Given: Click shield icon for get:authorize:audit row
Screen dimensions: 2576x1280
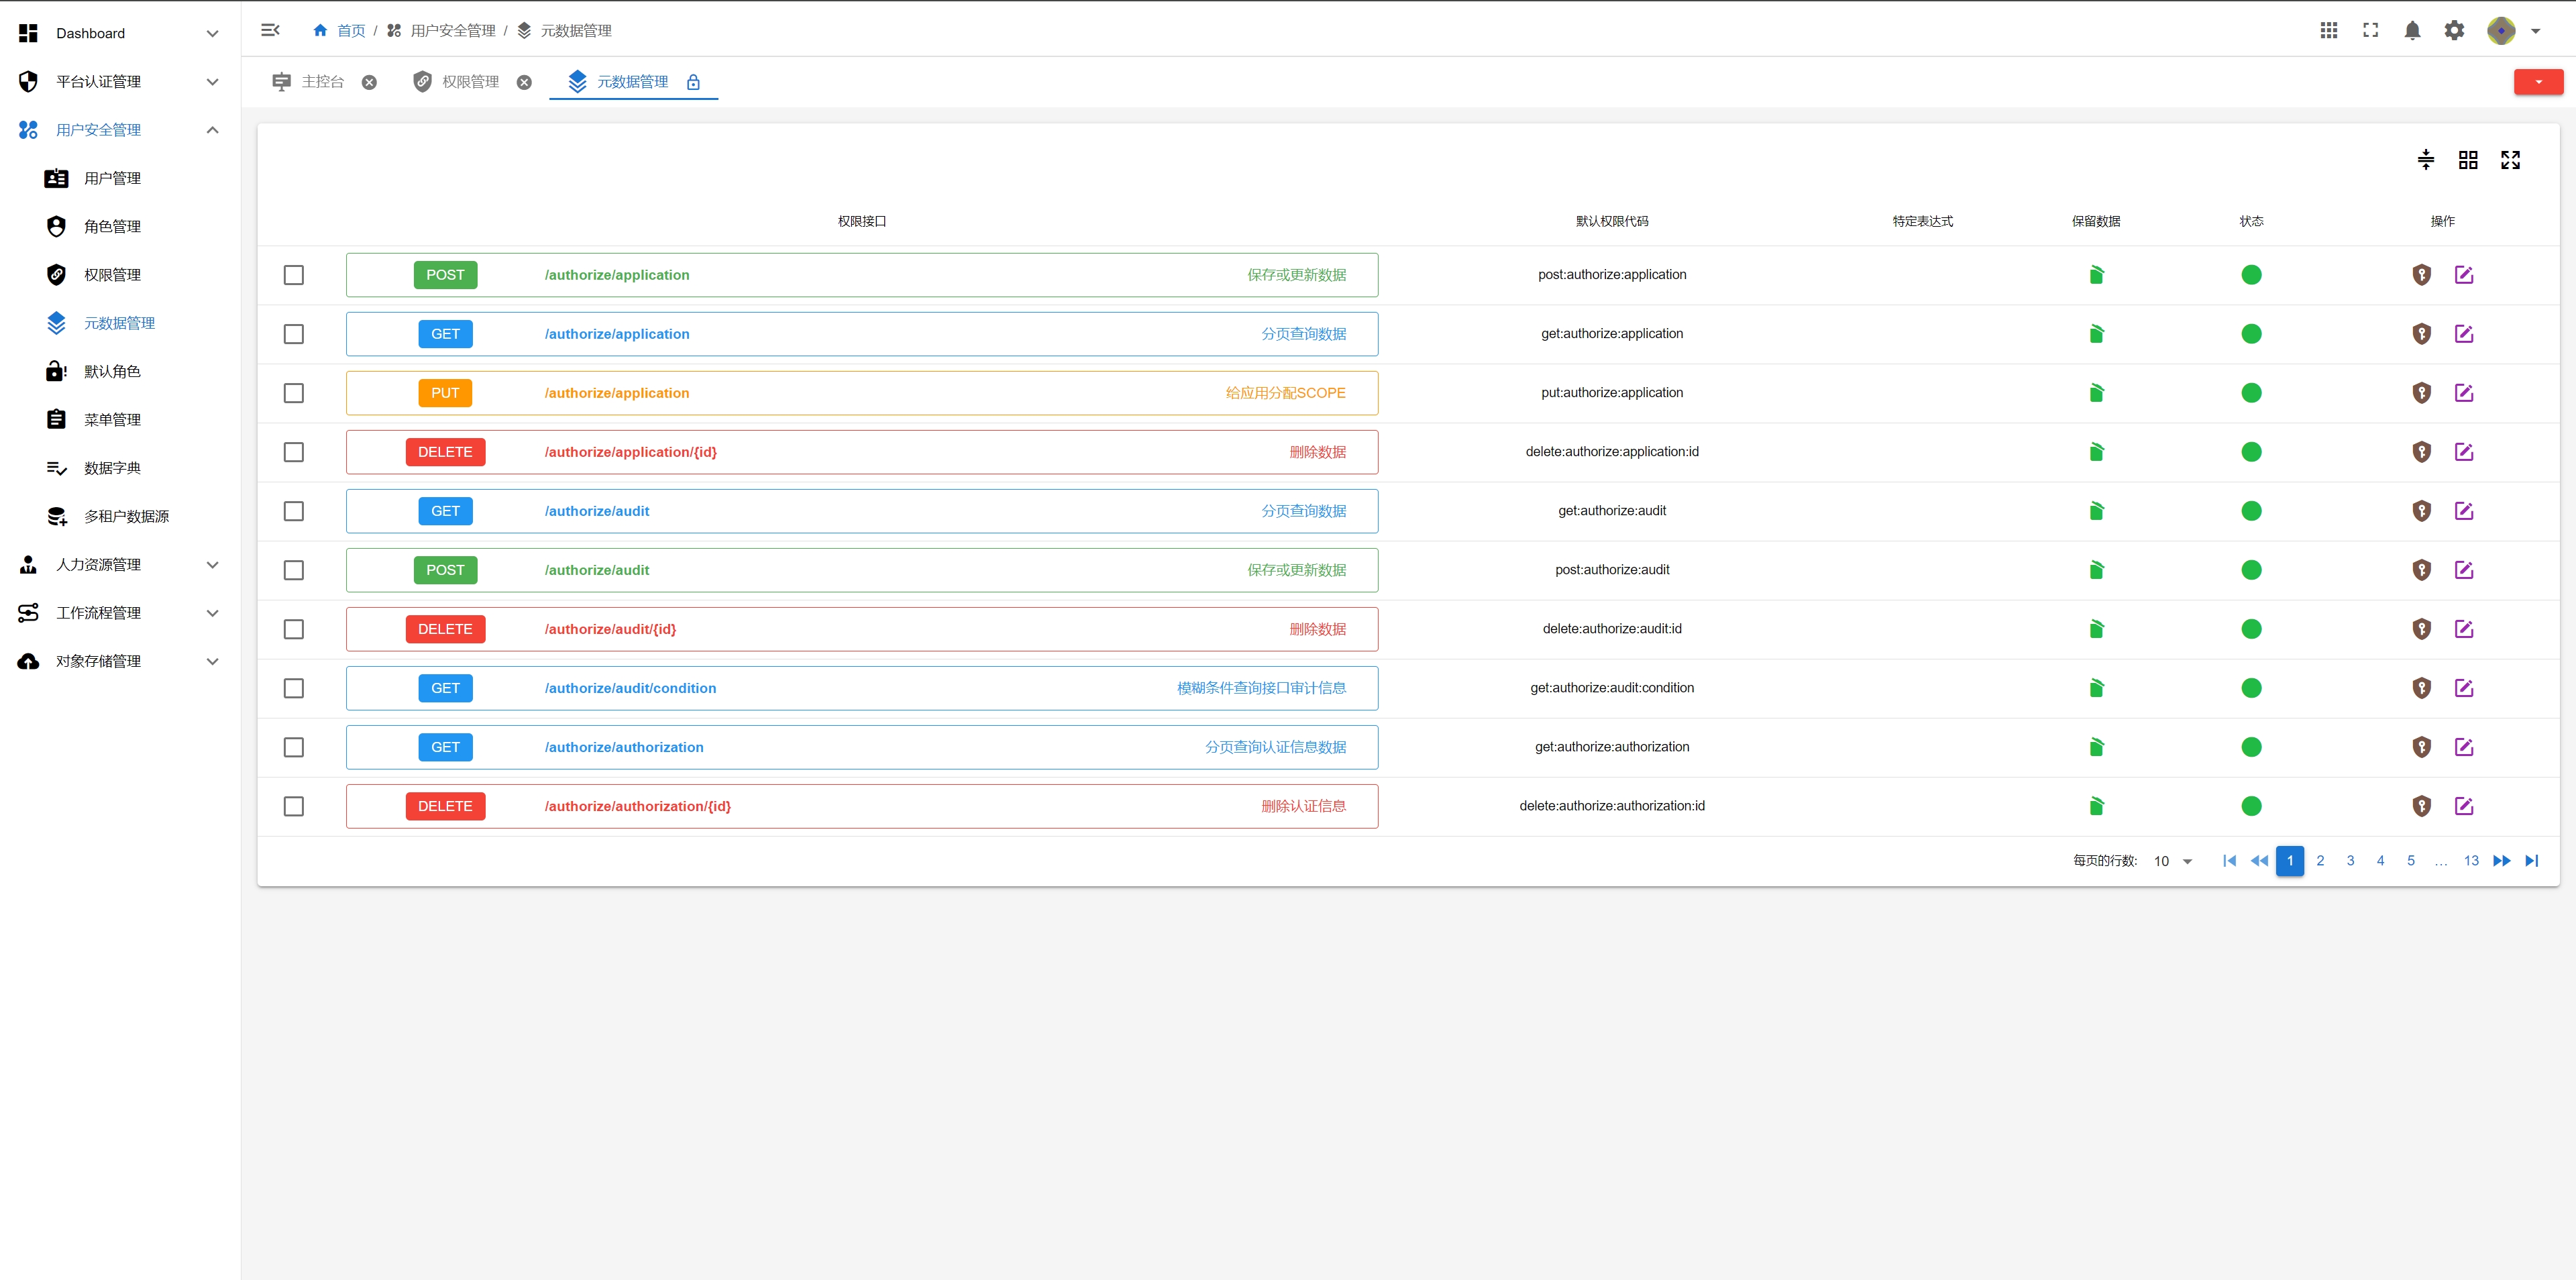Looking at the screenshot, I should tap(2421, 511).
